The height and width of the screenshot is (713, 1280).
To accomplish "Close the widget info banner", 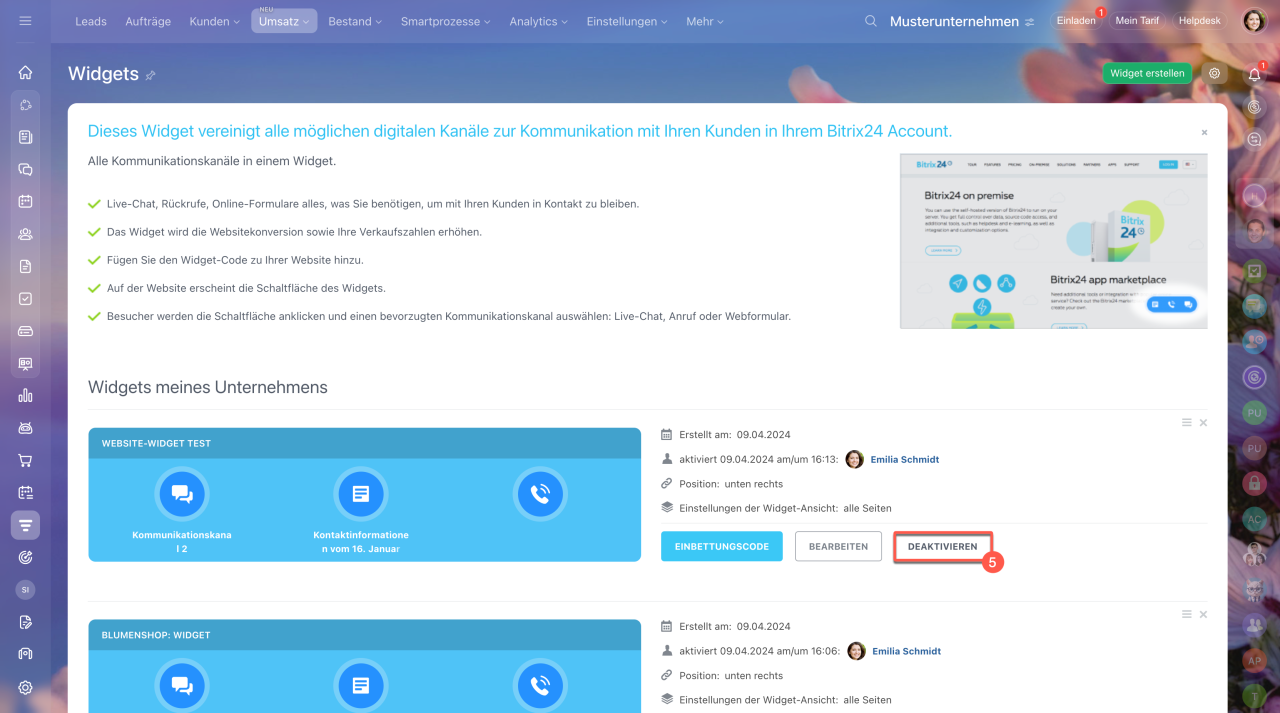I will click(x=1204, y=132).
